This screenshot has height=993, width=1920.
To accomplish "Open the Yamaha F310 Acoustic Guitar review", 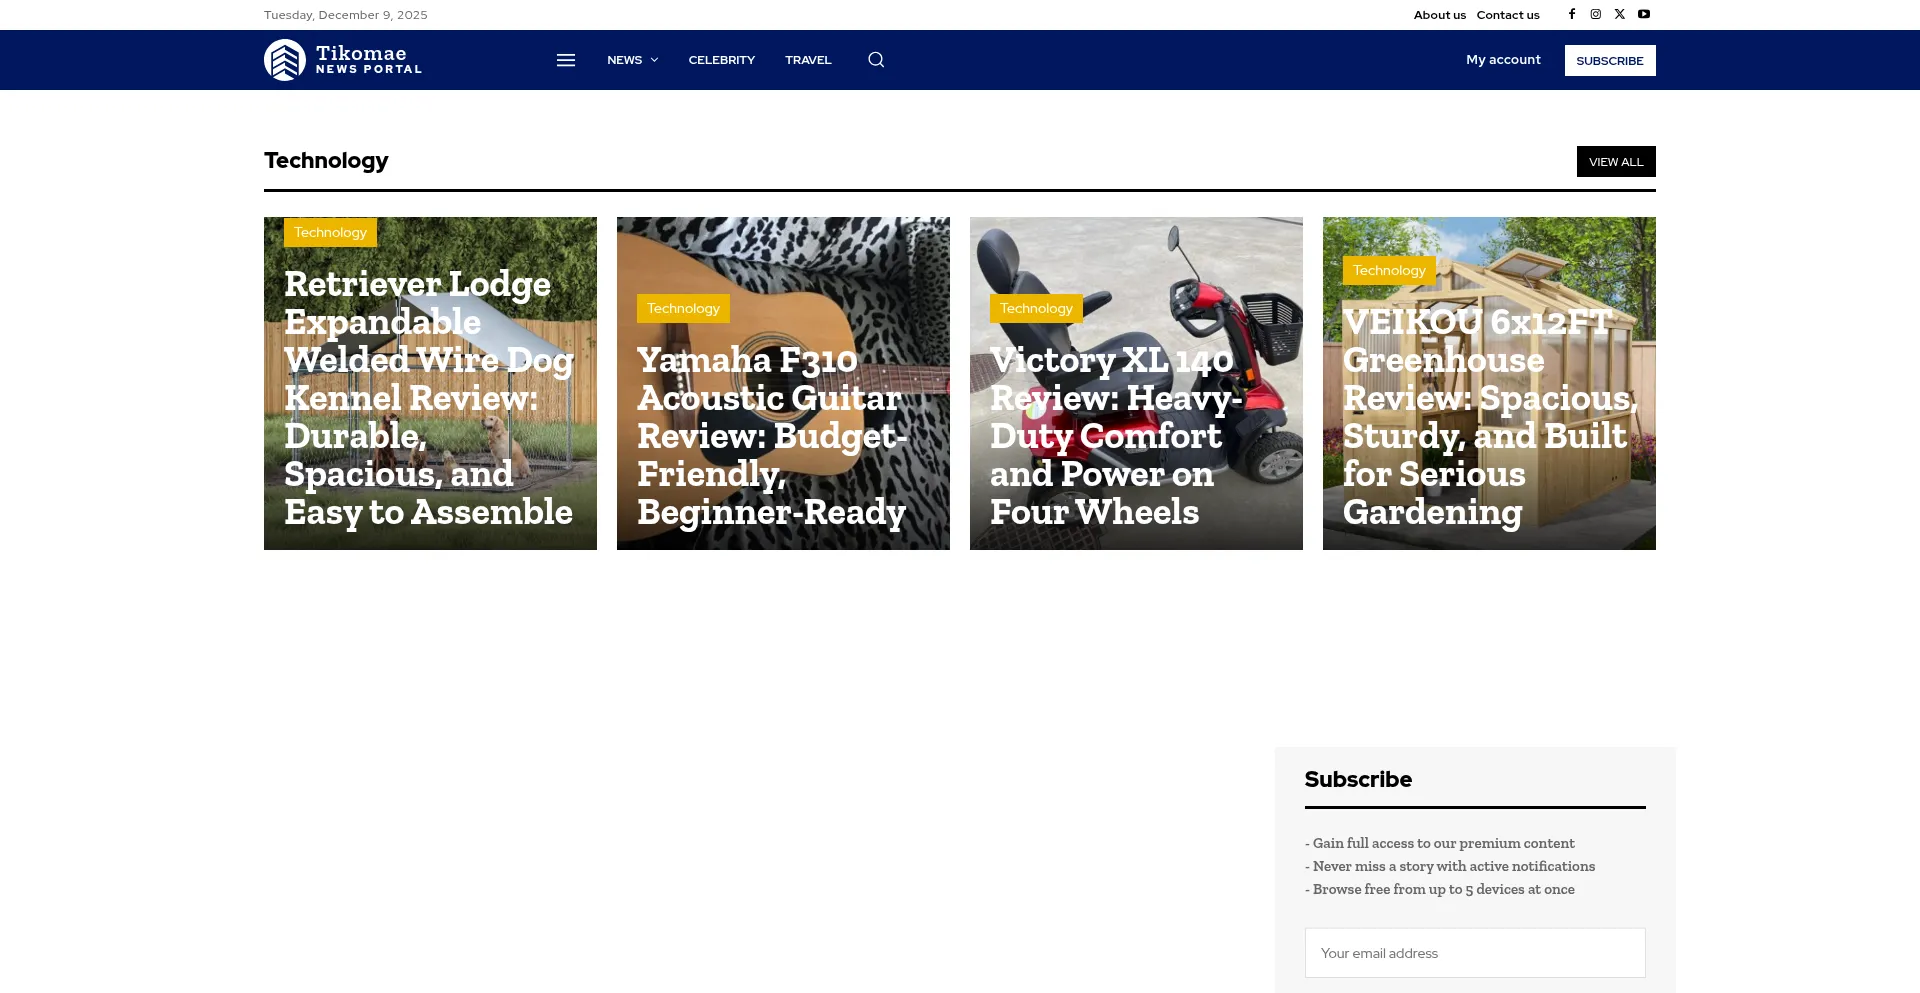I will pyautogui.click(x=772, y=436).
